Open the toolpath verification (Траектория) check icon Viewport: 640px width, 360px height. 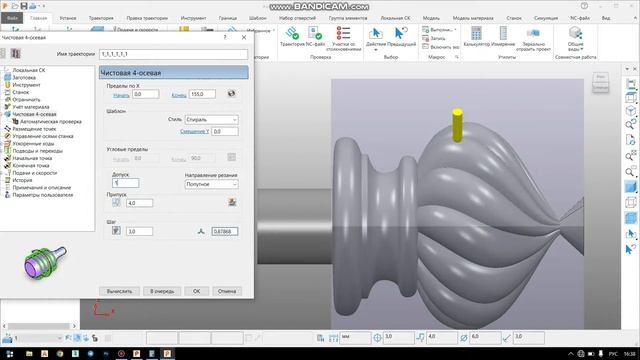[292, 33]
